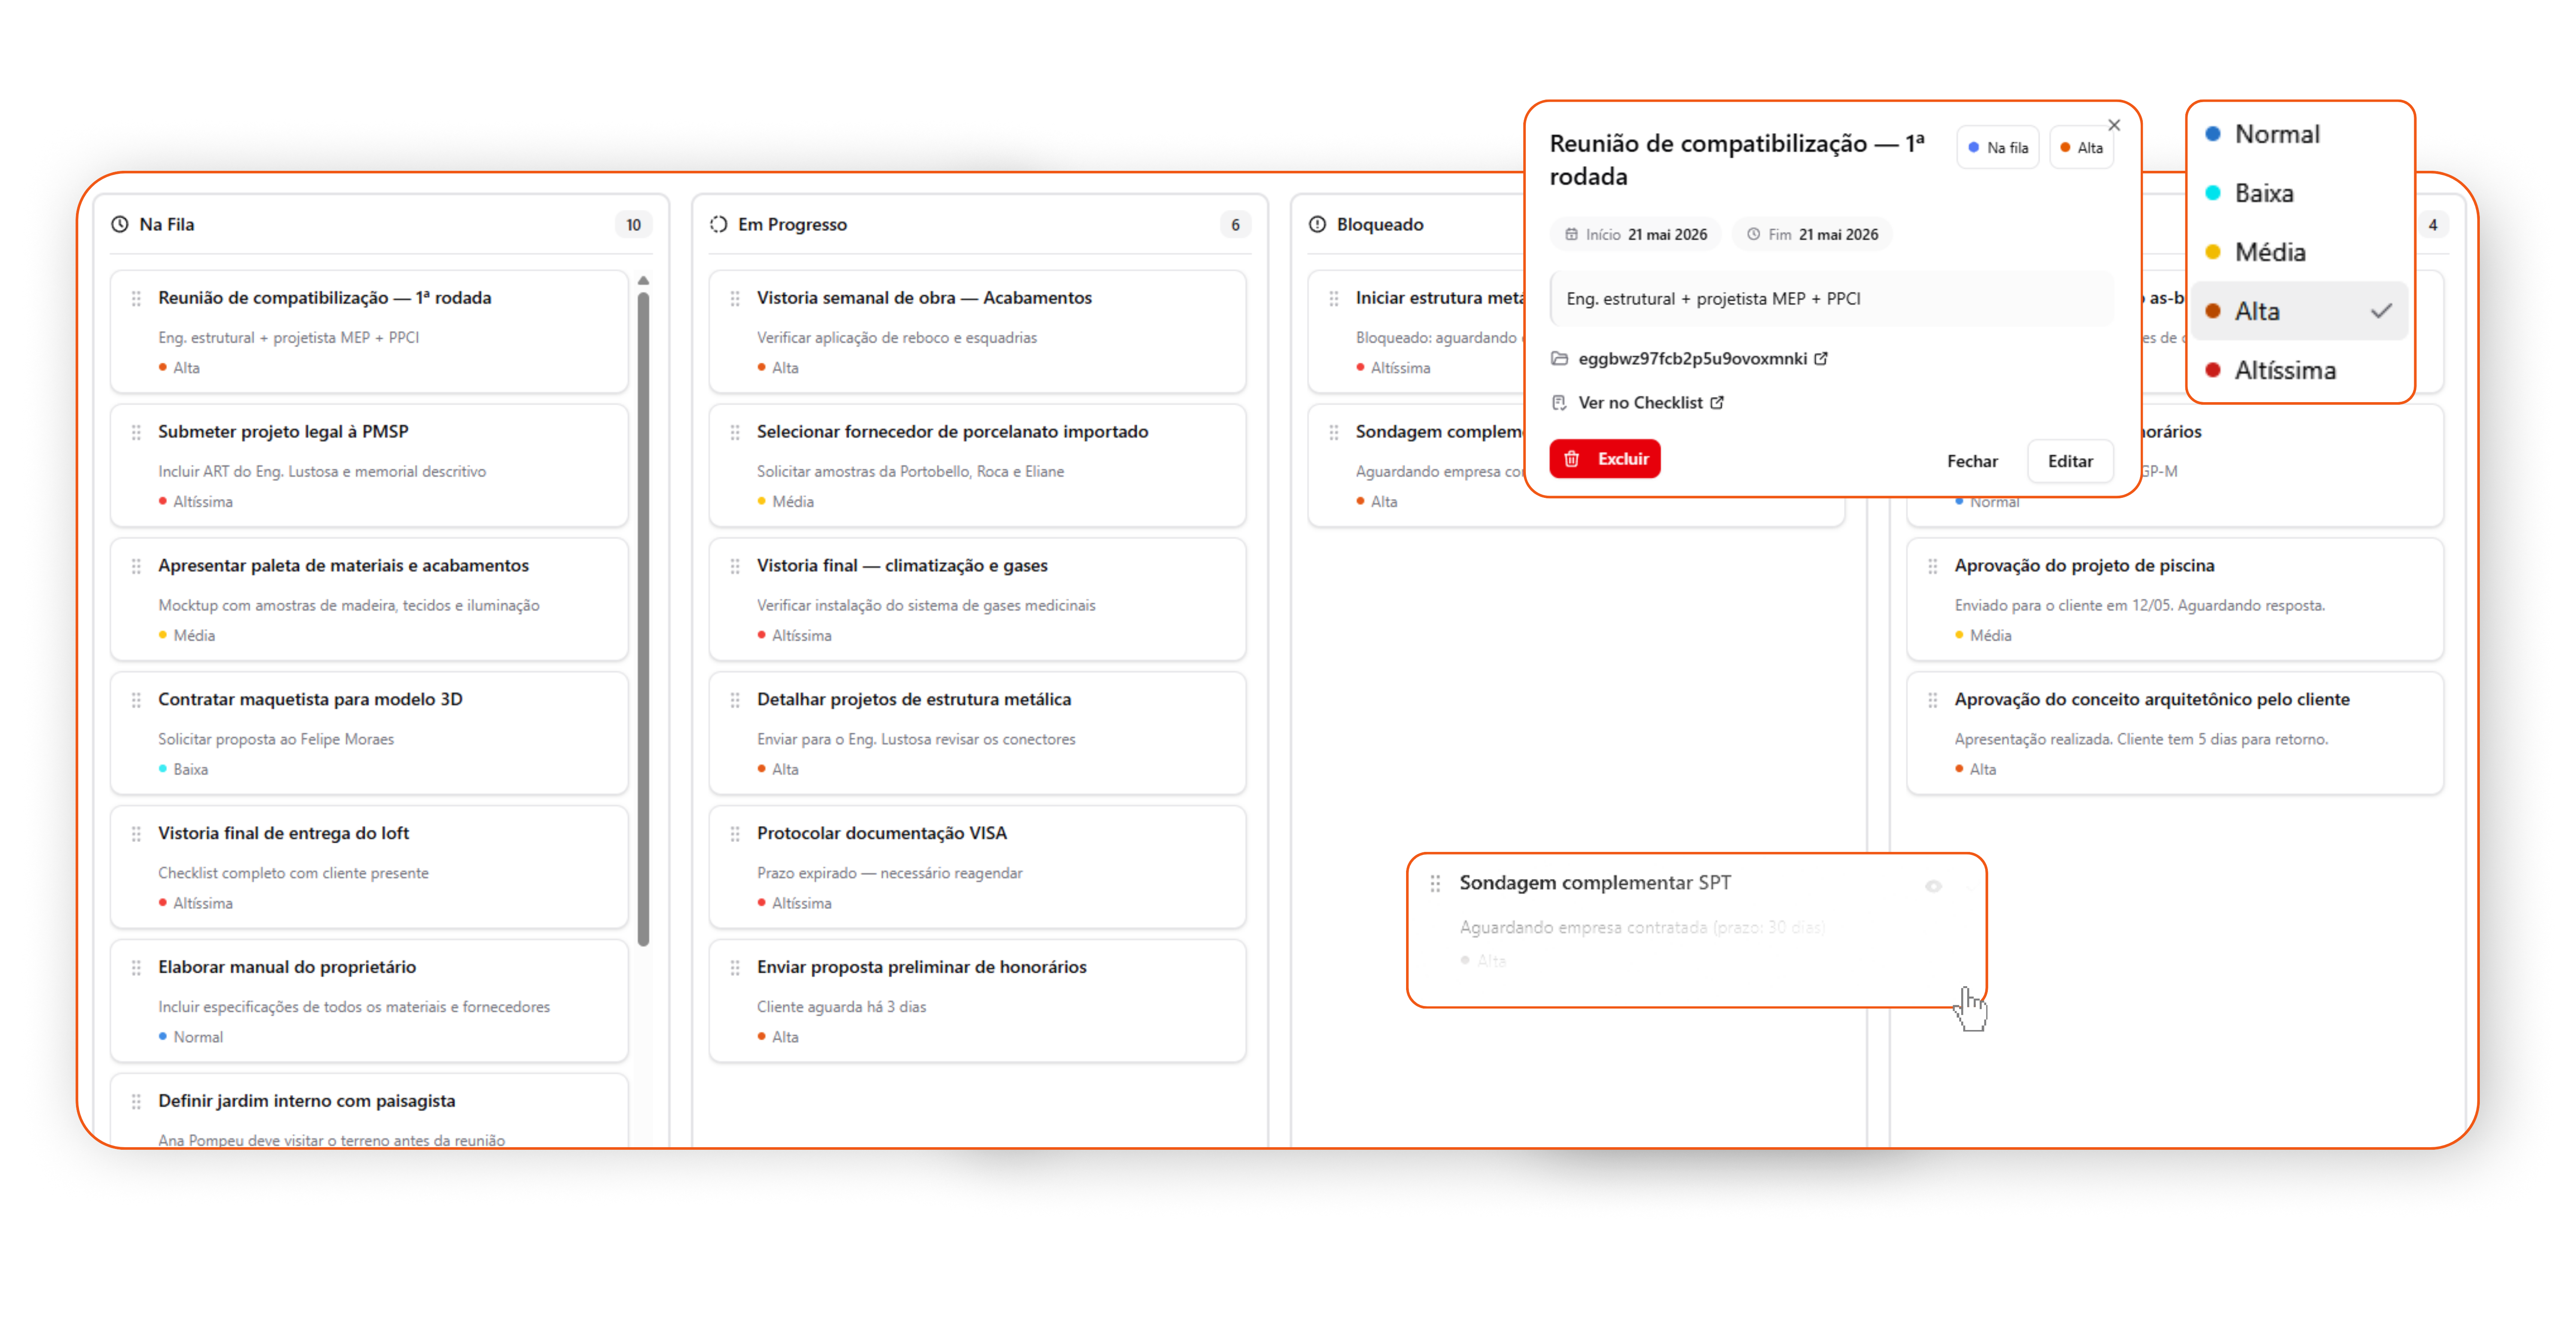Click drag handle of Detalhar projetos de estrutura card
The image size is (2576, 1321).
(x=735, y=700)
